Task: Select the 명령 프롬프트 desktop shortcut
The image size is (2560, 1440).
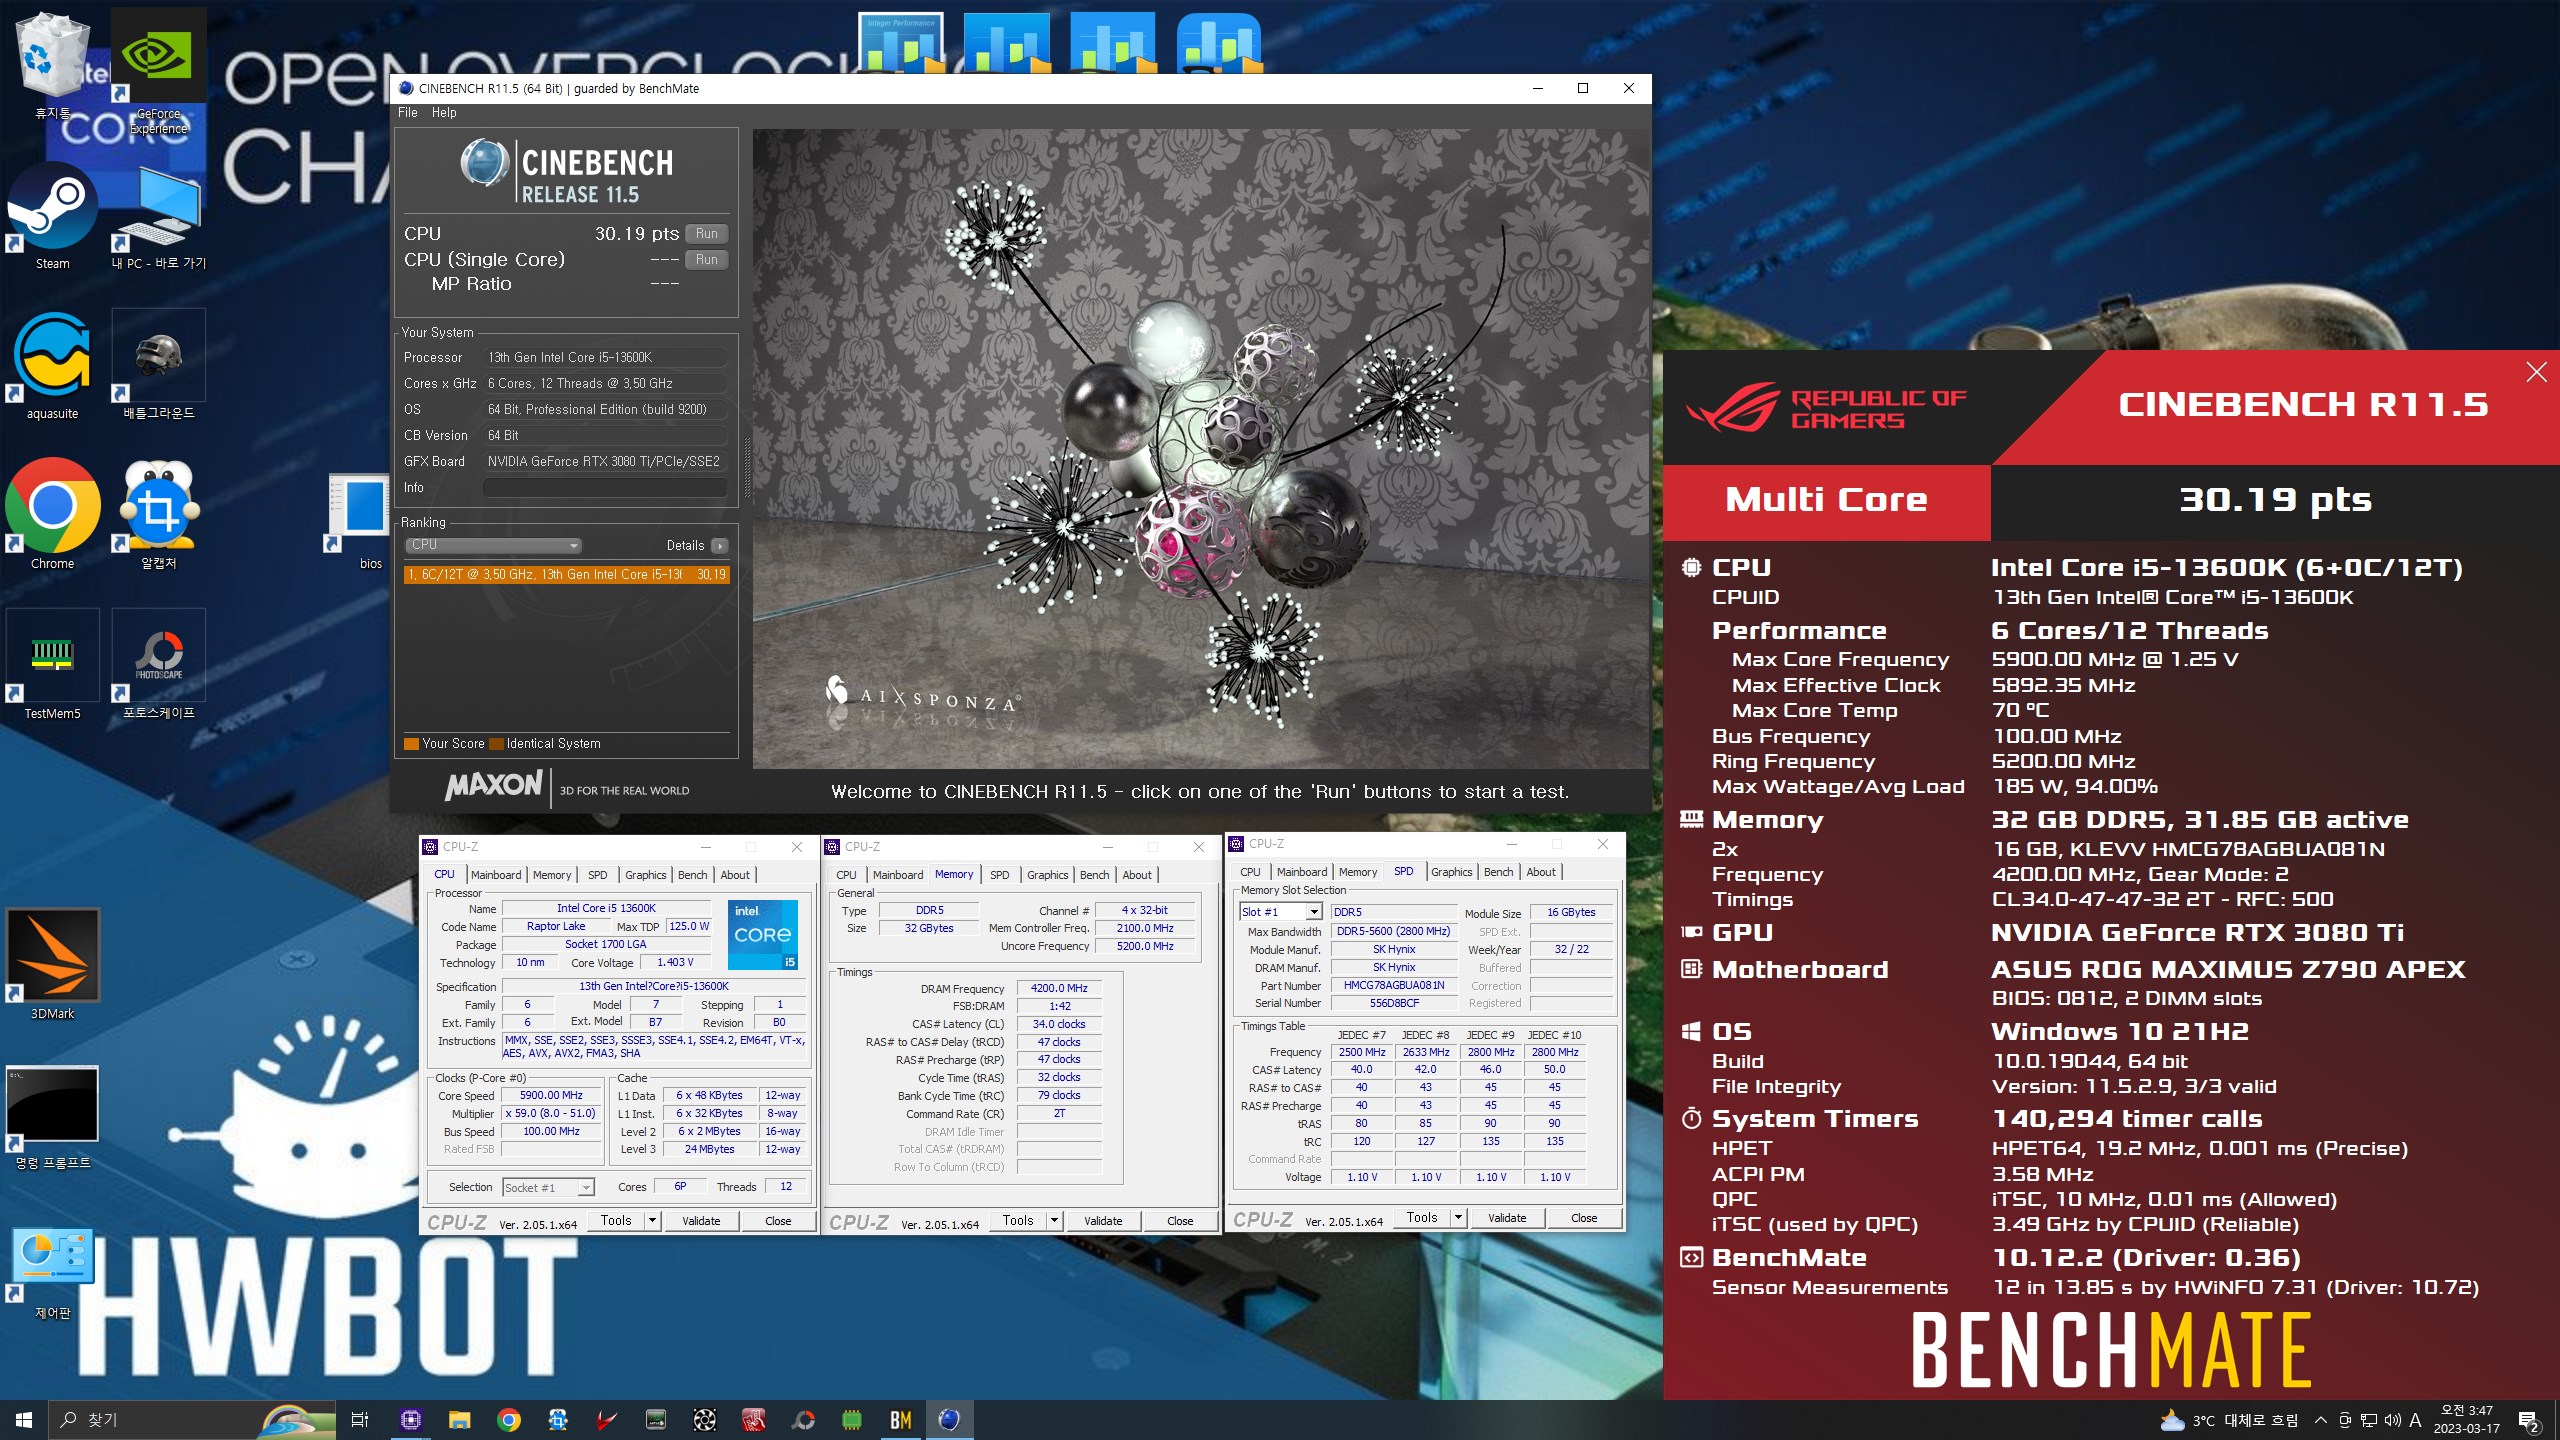Action: coord(52,1116)
